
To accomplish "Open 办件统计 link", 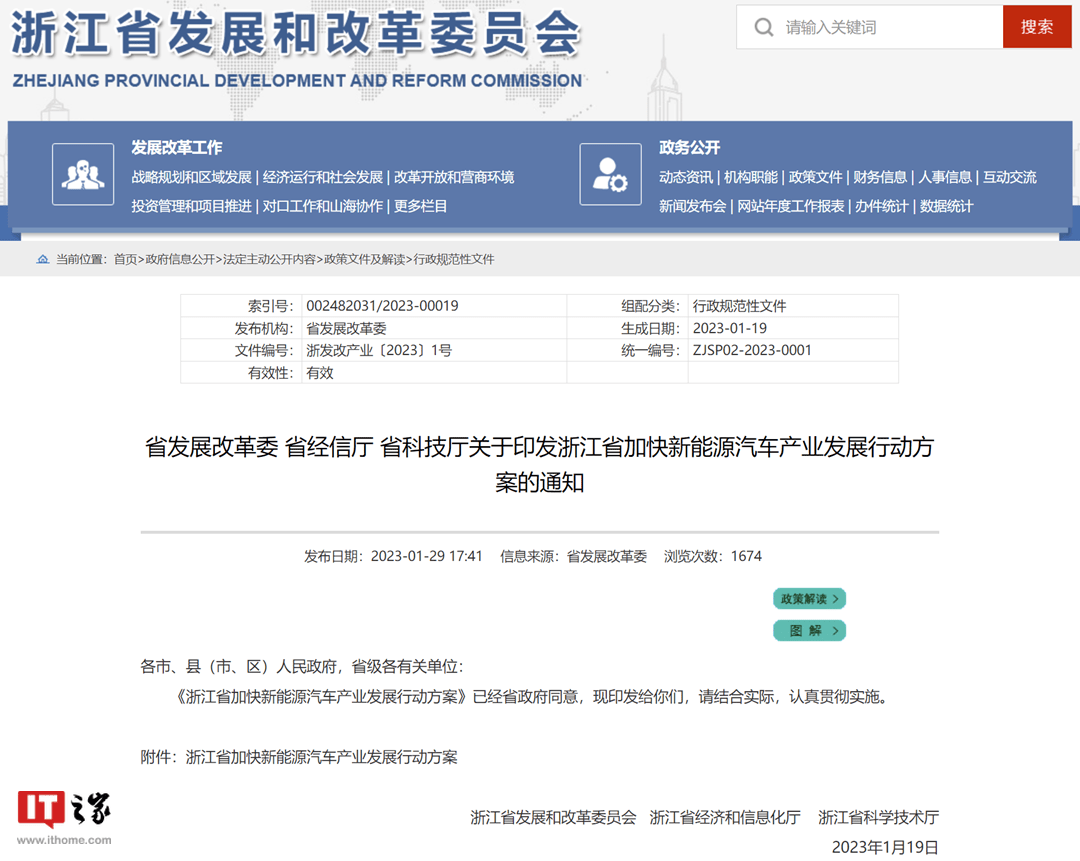I will pyautogui.click(x=882, y=206).
